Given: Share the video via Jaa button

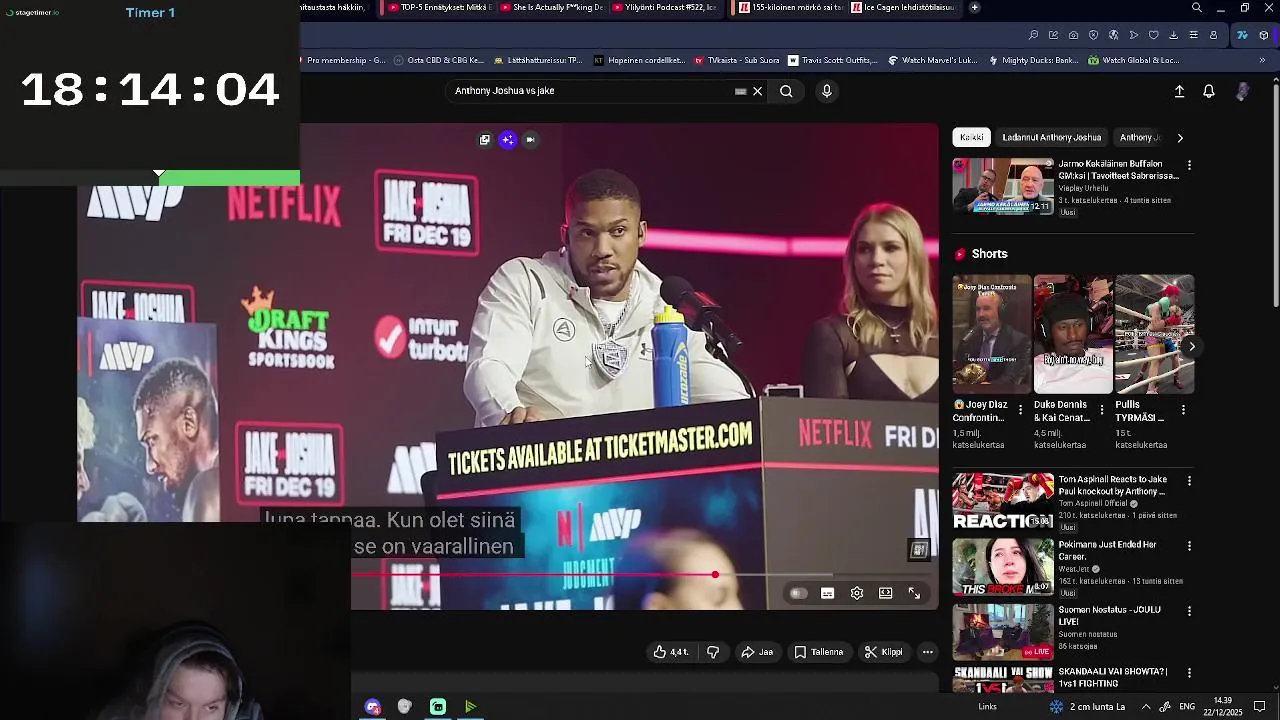Looking at the screenshot, I should click(757, 652).
